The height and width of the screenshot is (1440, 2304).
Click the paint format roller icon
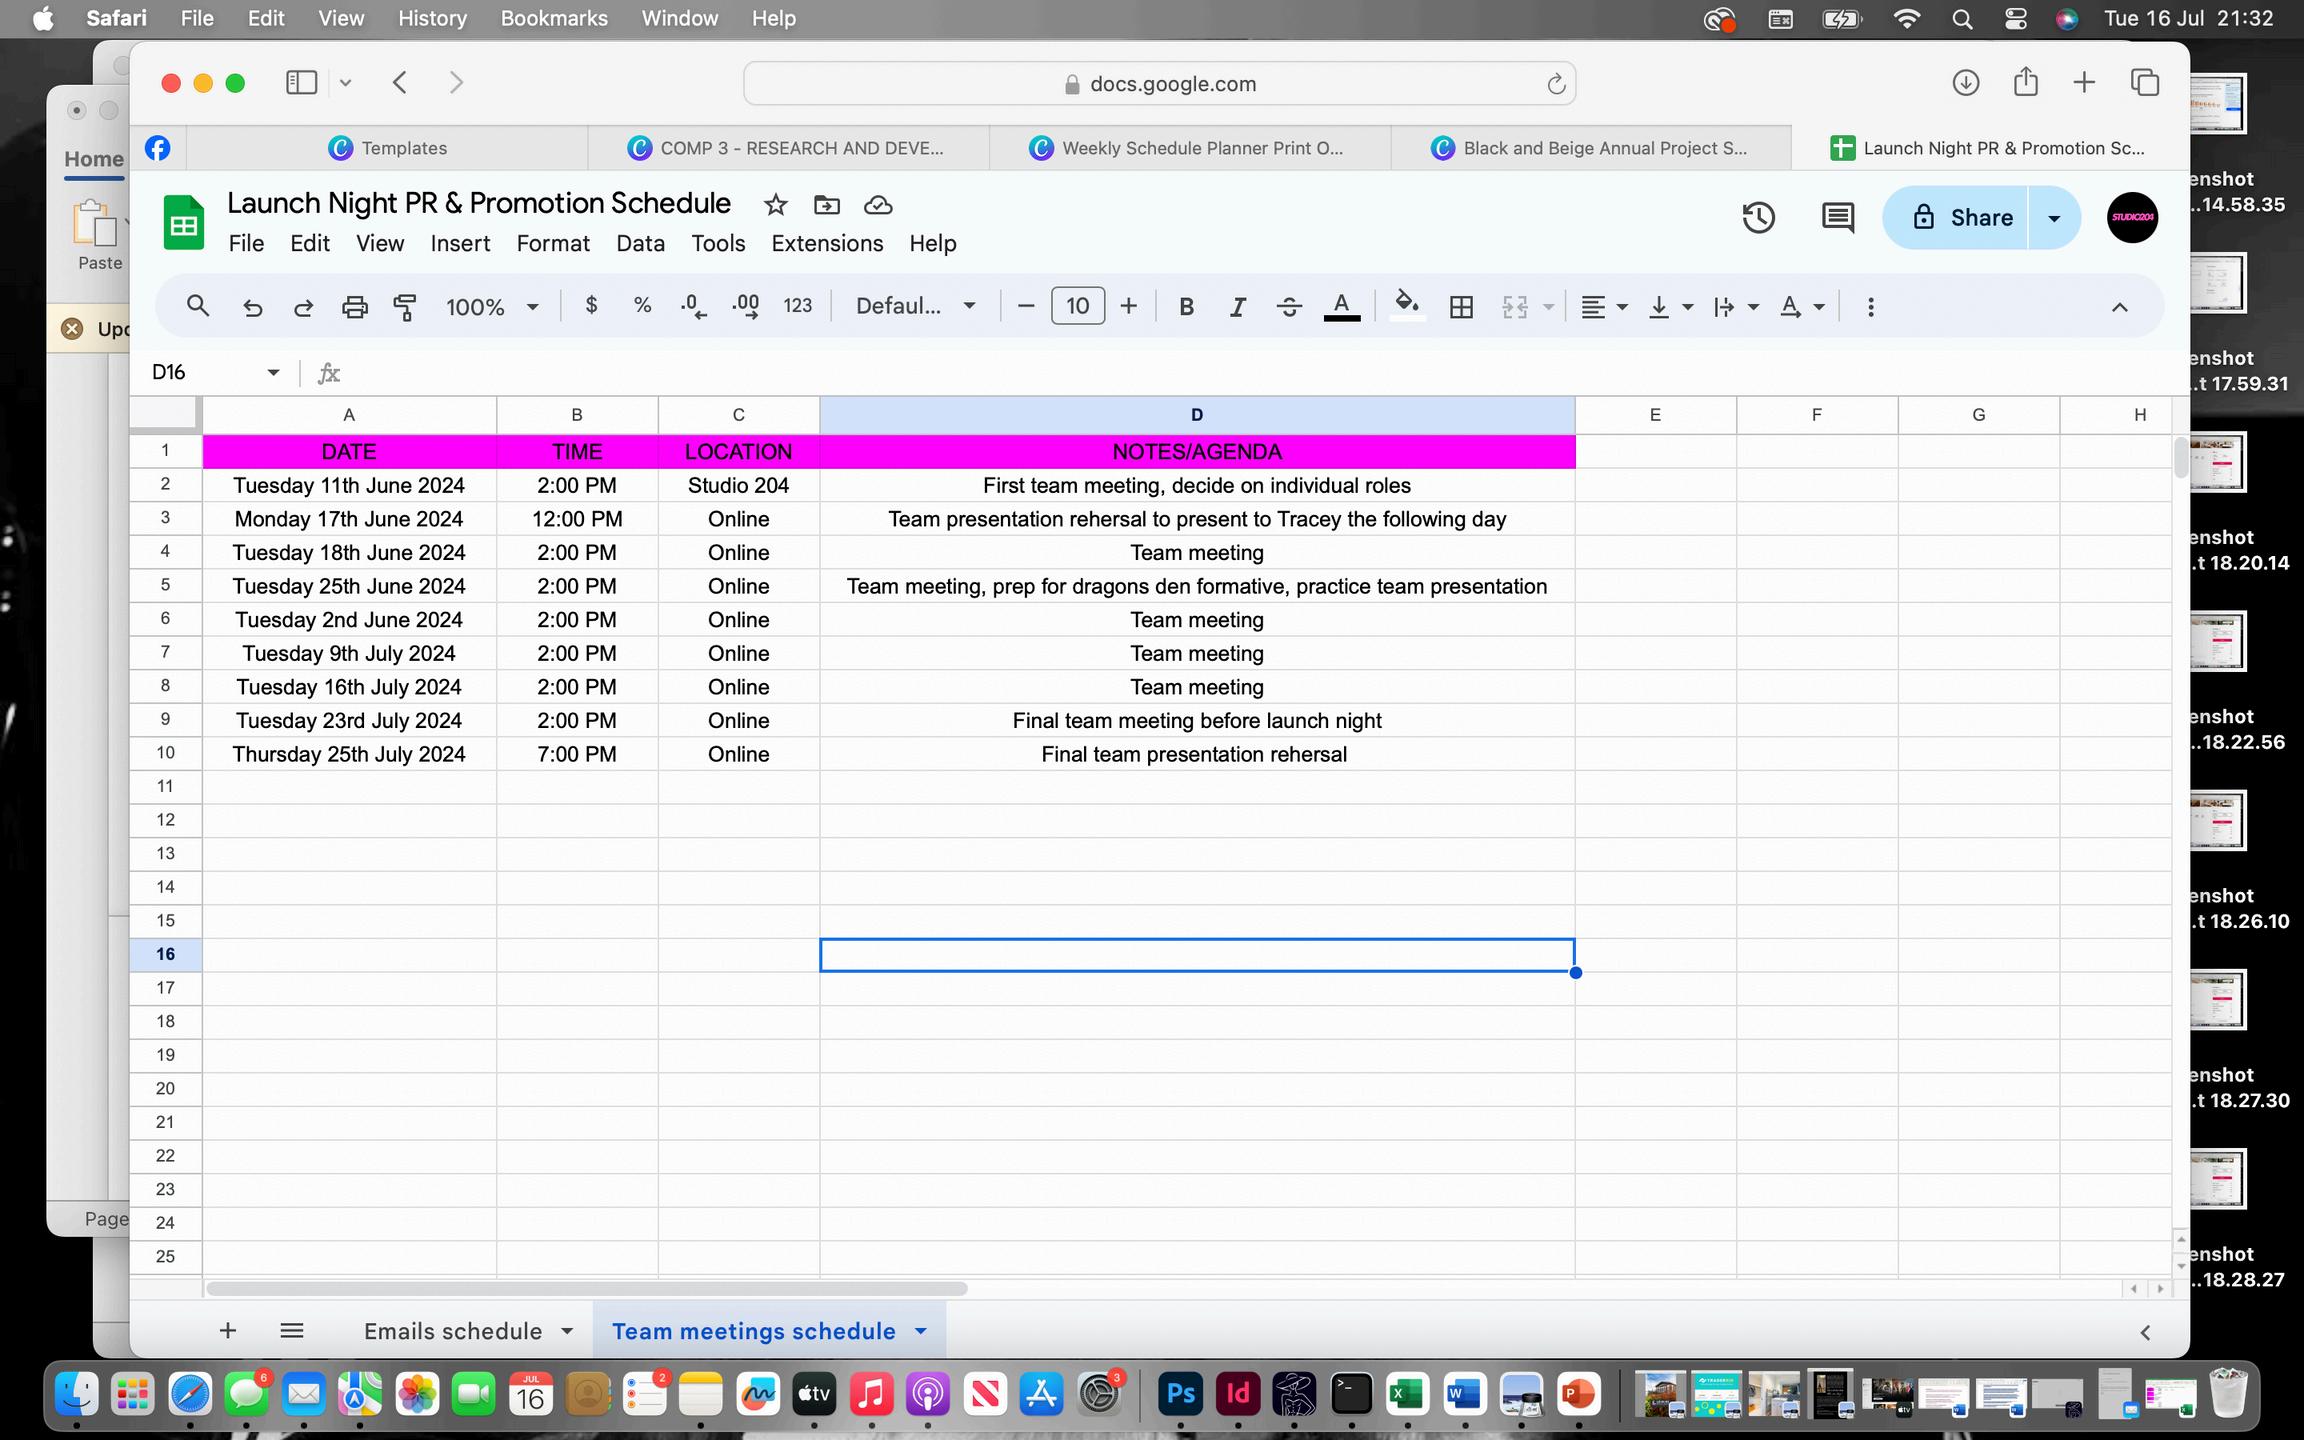point(405,307)
